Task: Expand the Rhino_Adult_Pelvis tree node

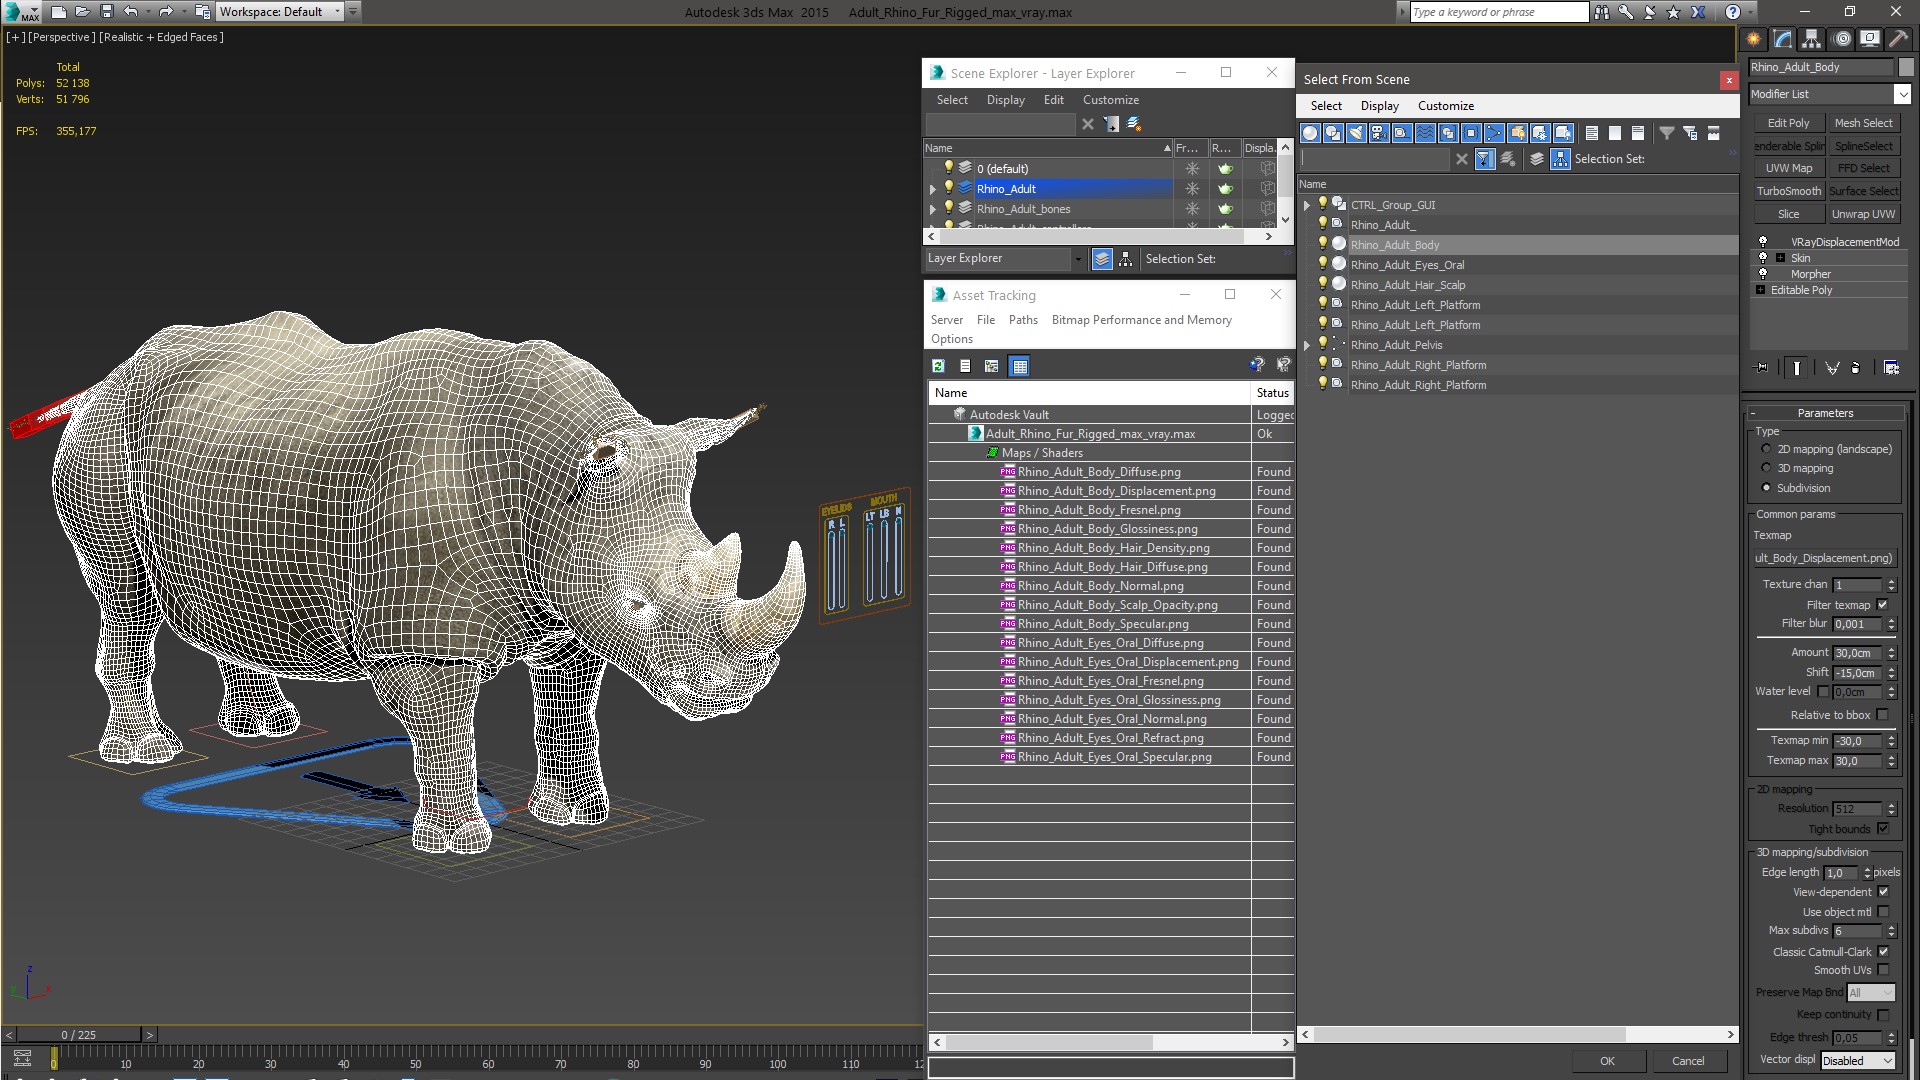Action: [x=1306, y=345]
